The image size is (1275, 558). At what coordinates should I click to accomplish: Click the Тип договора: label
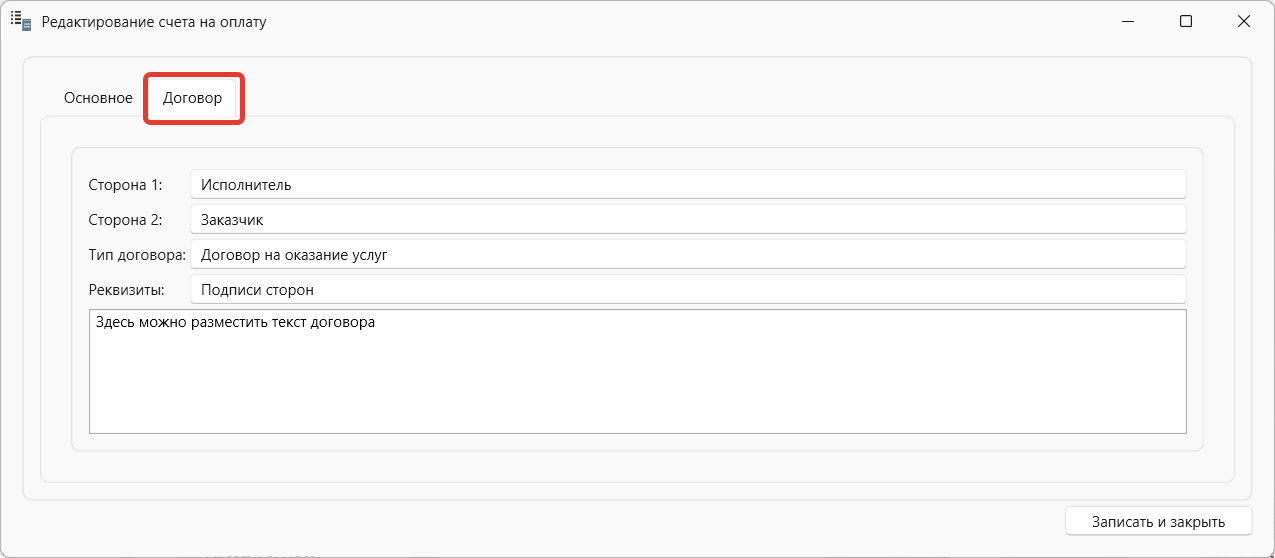click(x=137, y=255)
